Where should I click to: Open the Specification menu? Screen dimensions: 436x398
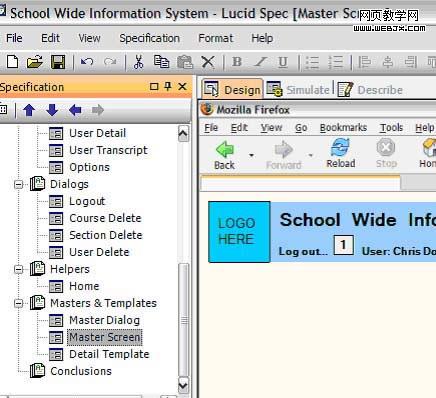pyautogui.click(x=150, y=38)
